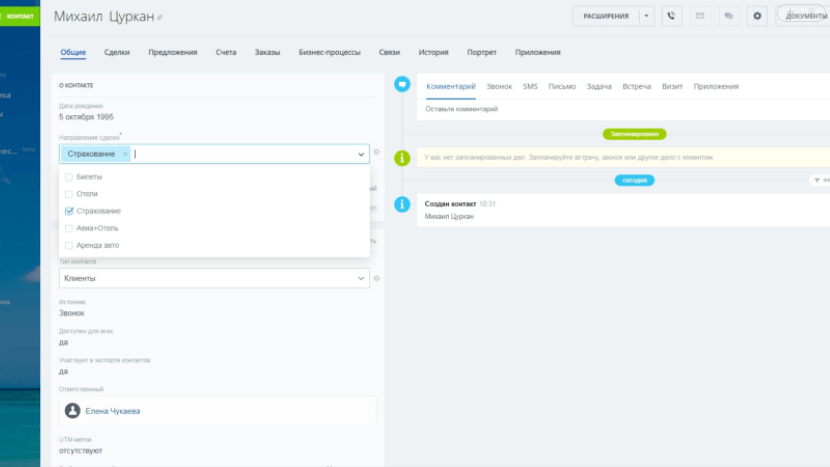This screenshot has height=467, width=830.
Task: Select the SMS timeline tab
Action: 530,86
